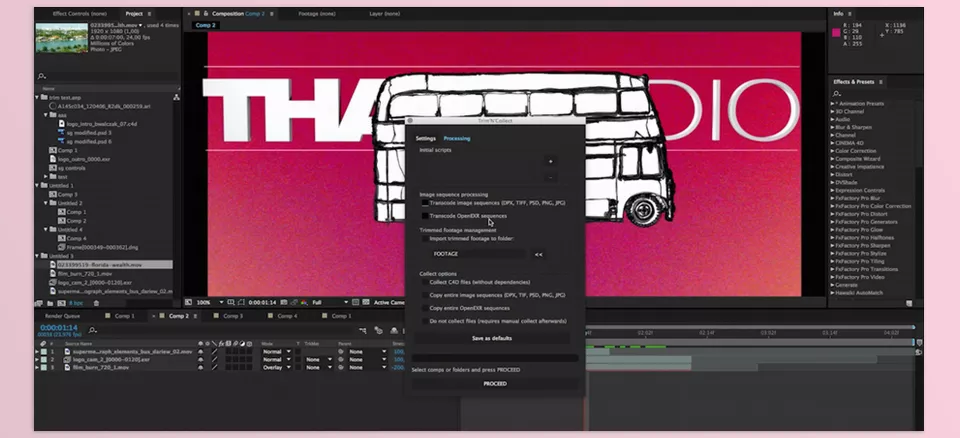Click the always preview icon in viewer footer
This screenshot has width=960, height=438.
point(188,303)
